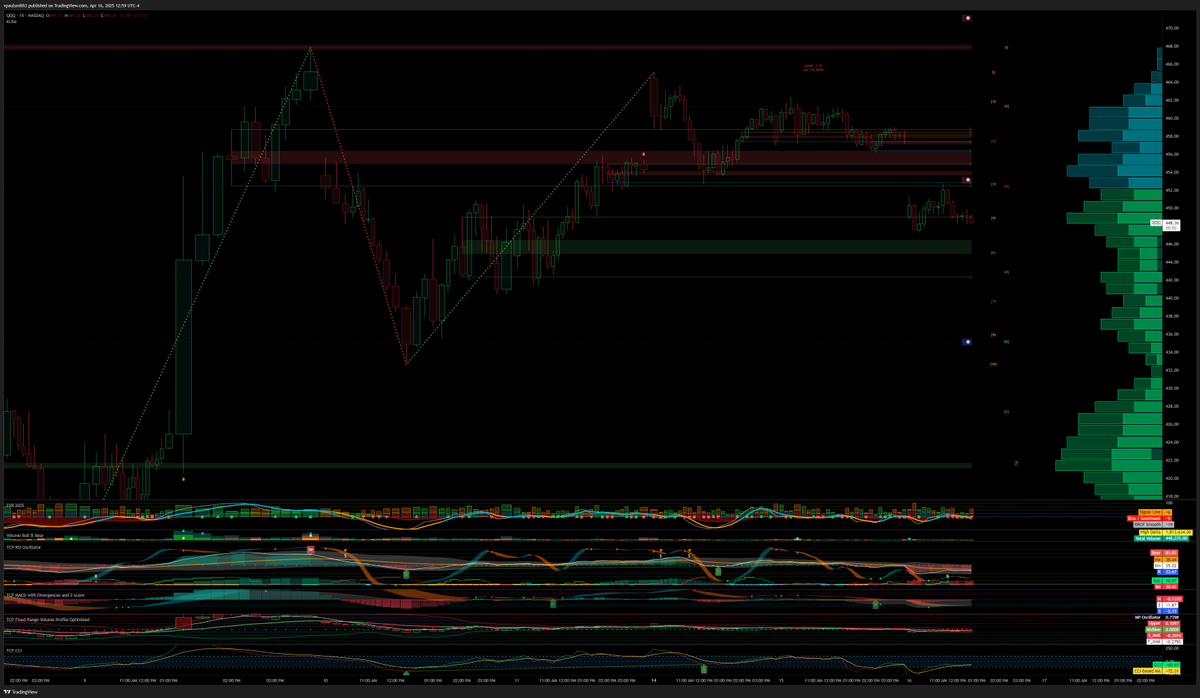Select the red marker icon near the top of the chart
The width and height of the screenshot is (1200, 698).
[967, 18]
